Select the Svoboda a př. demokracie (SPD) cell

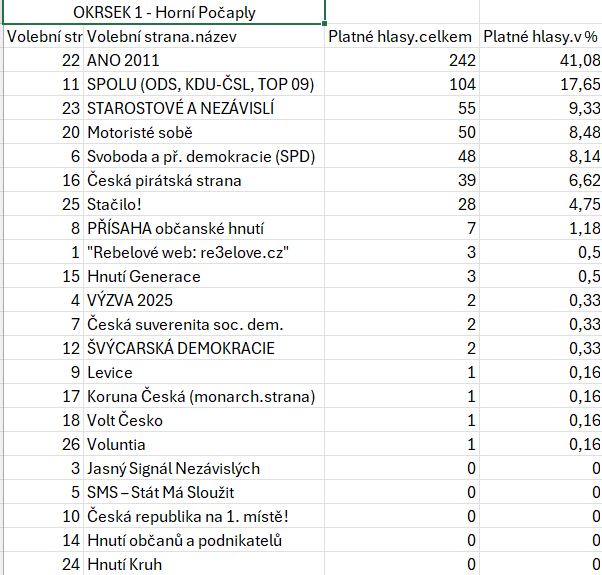pyautogui.click(x=198, y=157)
